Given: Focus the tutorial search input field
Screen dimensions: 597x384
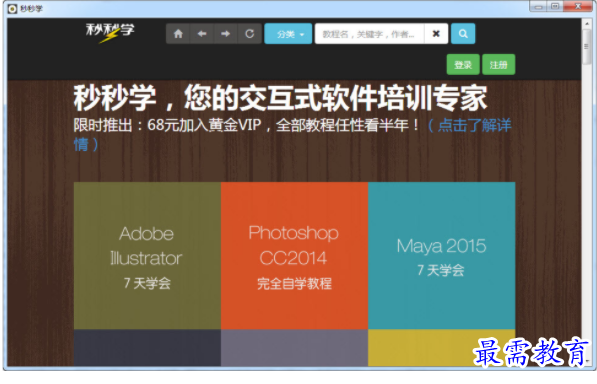Looking at the screenshot, I should pos(369,34).
